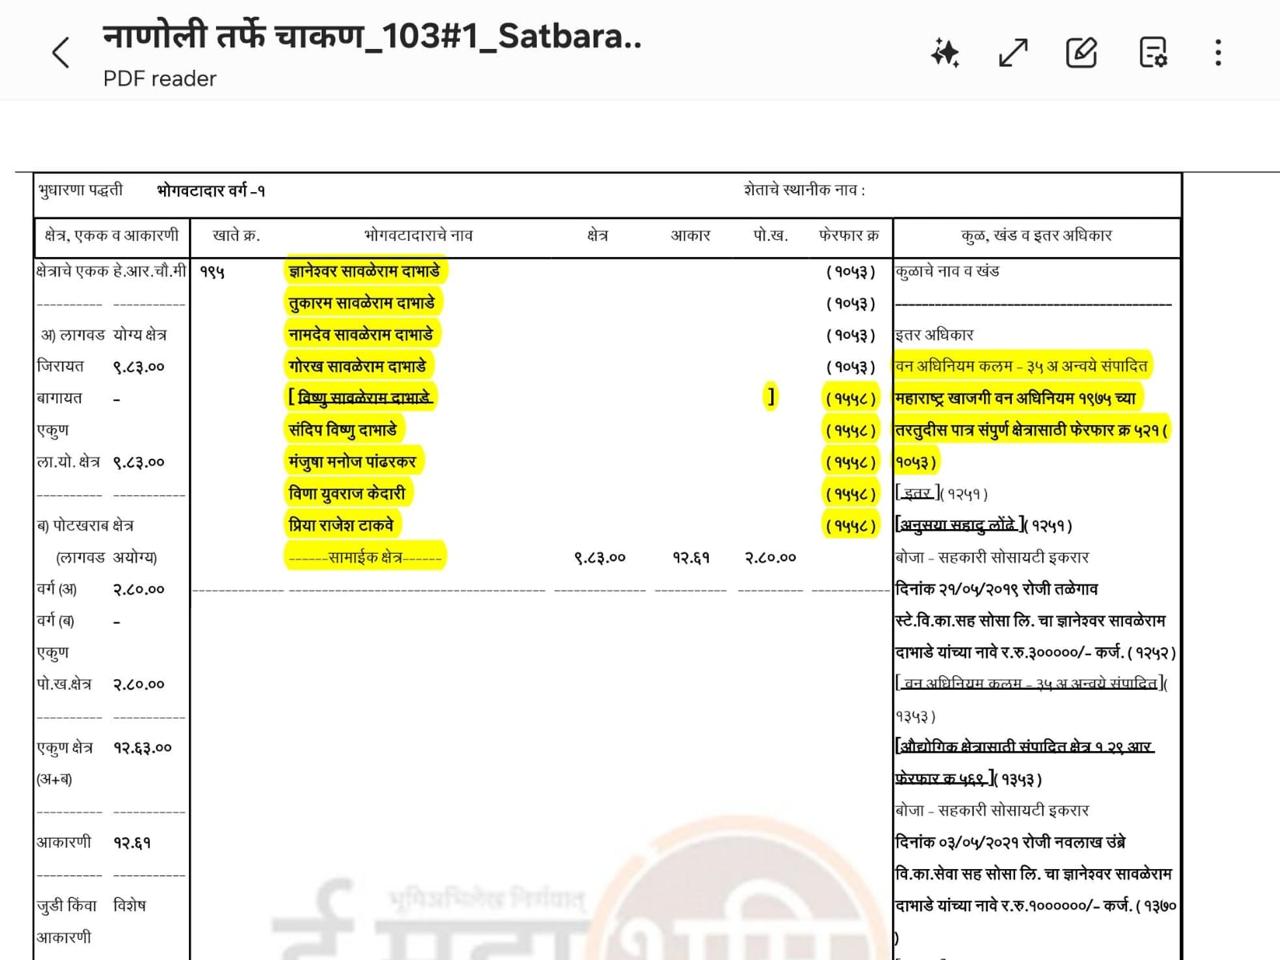The width and height of the screenshot is (1280, 960).
Task: Tap underlined name अनुसया सहादु लोंढे
Action: [x=958, y=525]
